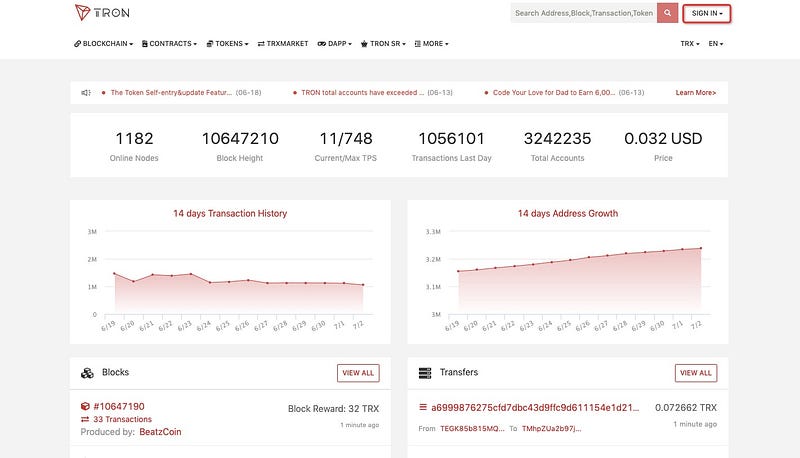Open transfer hash a6999876275cfd7dbc43

click(x=535, y=408)
